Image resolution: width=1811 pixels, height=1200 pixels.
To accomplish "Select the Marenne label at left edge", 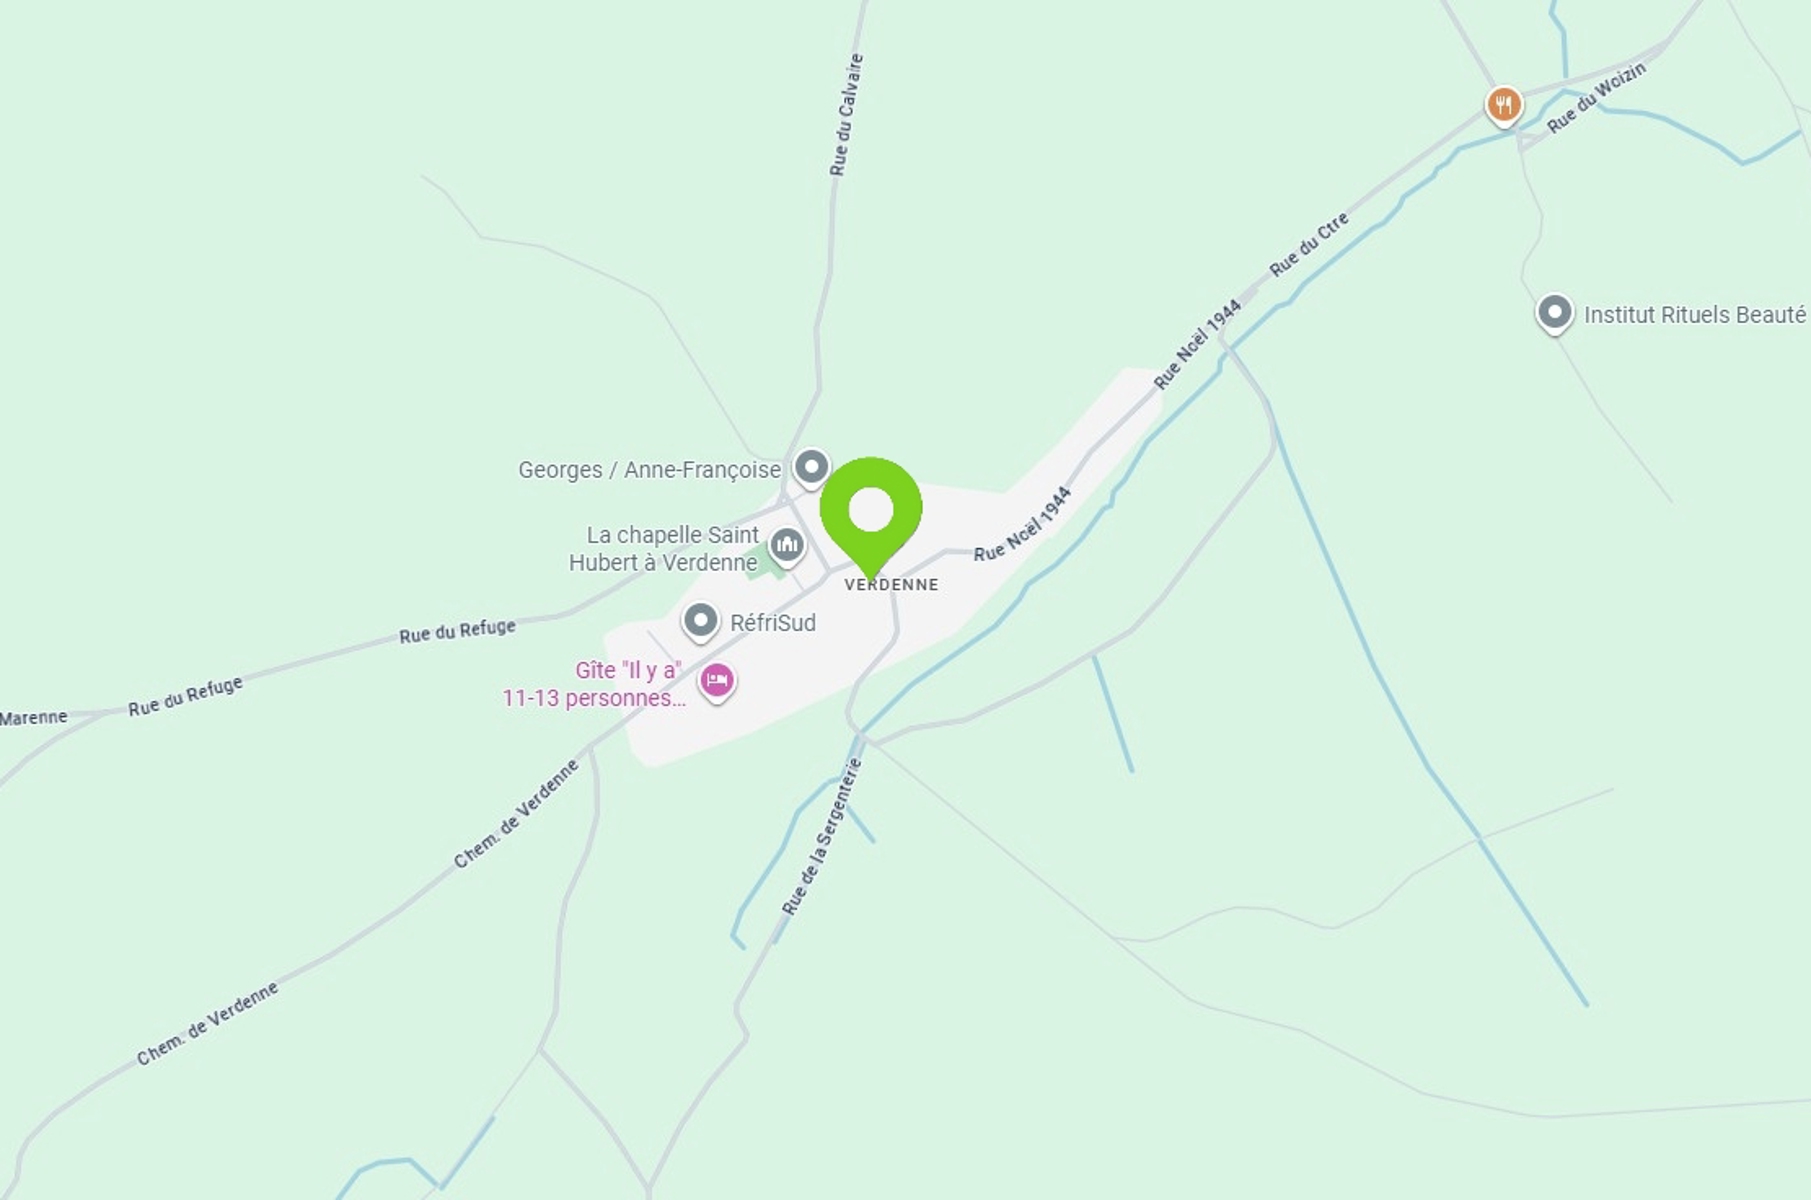I will tap(34, 717).
